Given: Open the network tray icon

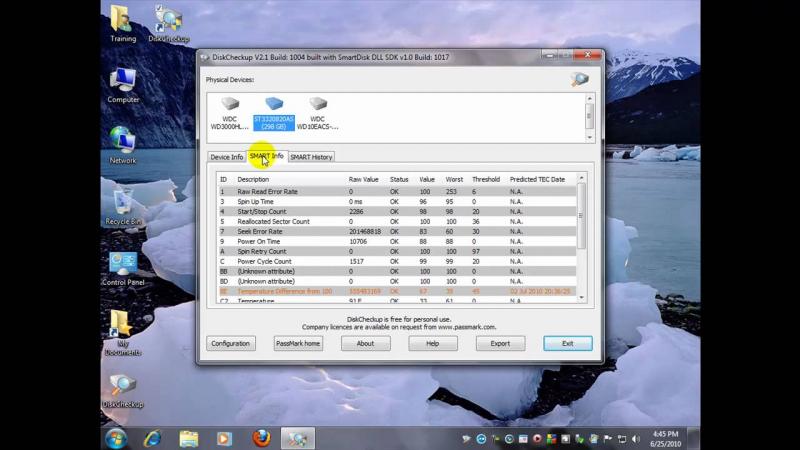Looking at the screenshot, I should 621,439.
